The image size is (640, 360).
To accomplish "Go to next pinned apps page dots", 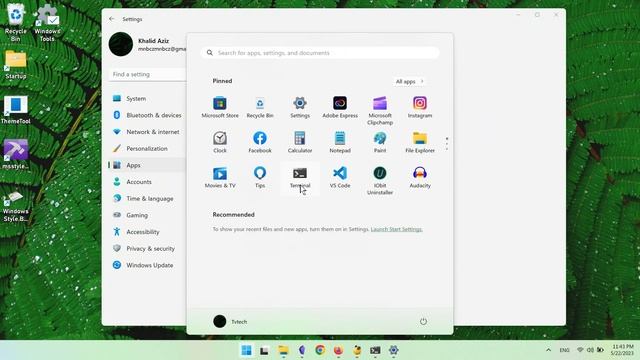I will point(447,144).
